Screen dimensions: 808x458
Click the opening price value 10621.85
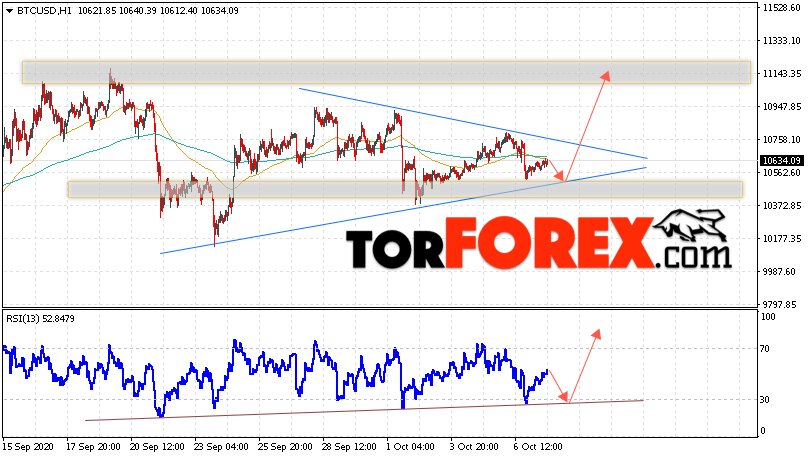97,10
